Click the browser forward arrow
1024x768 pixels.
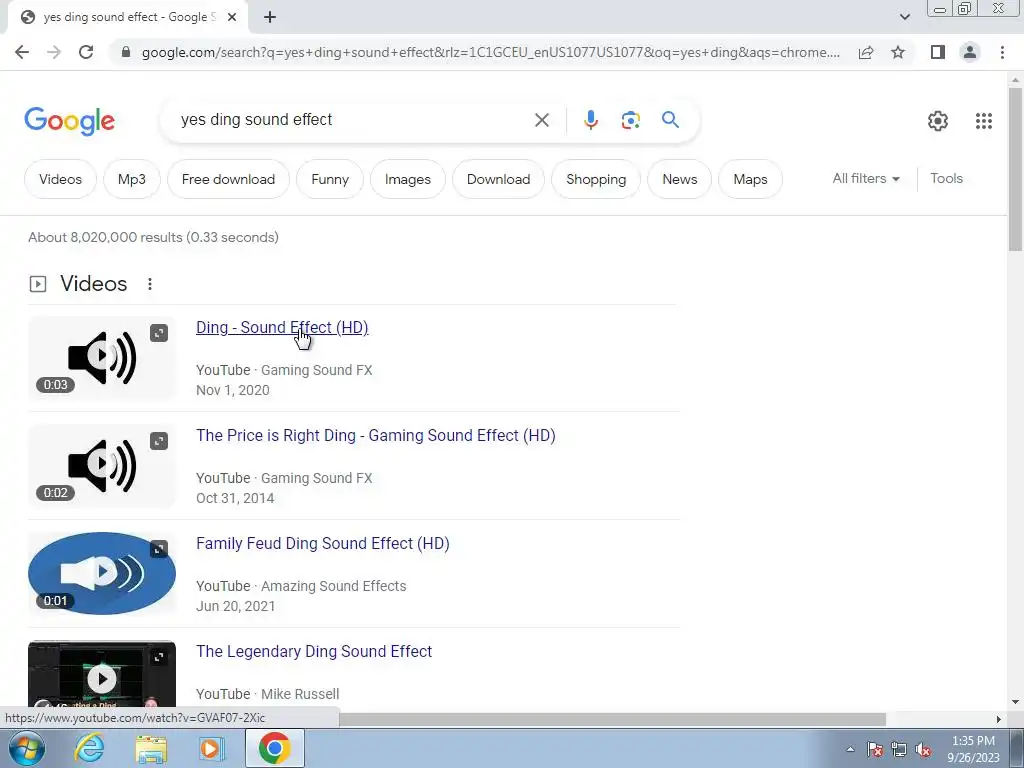pyautogui.click(x=54, y=52)
